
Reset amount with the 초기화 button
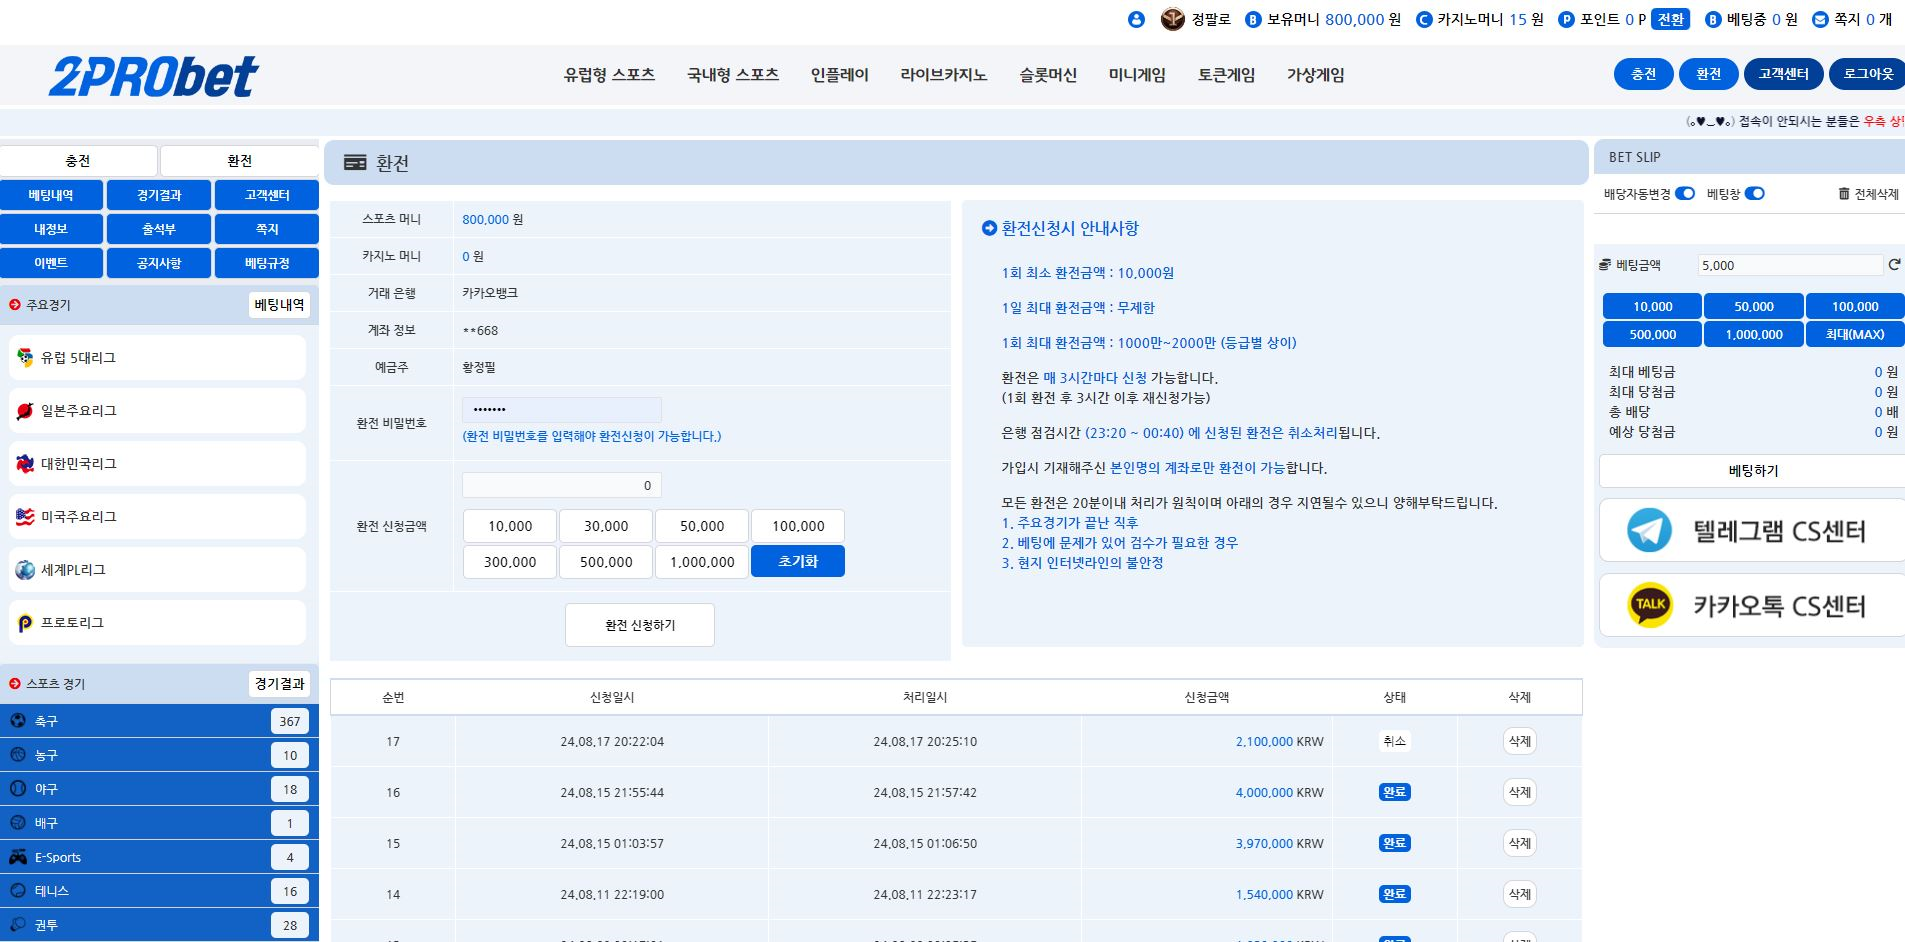(798, 562)
